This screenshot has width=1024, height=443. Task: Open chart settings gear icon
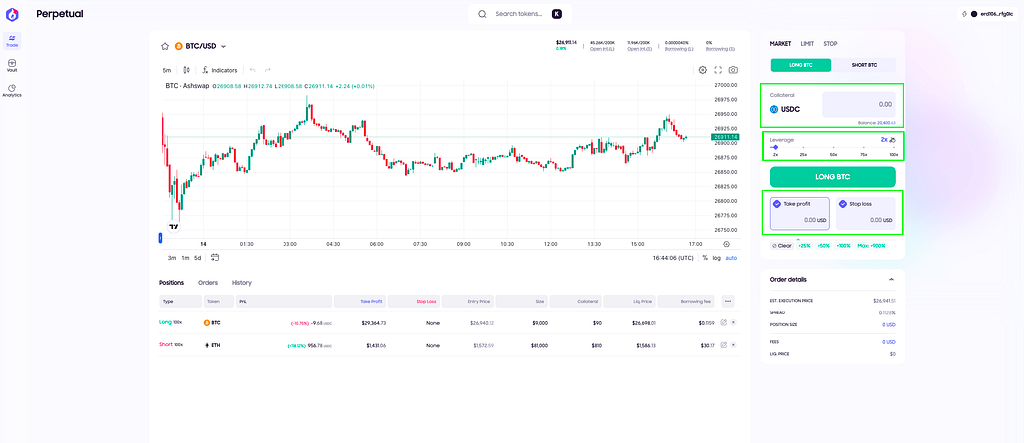(x=703, y=70)
